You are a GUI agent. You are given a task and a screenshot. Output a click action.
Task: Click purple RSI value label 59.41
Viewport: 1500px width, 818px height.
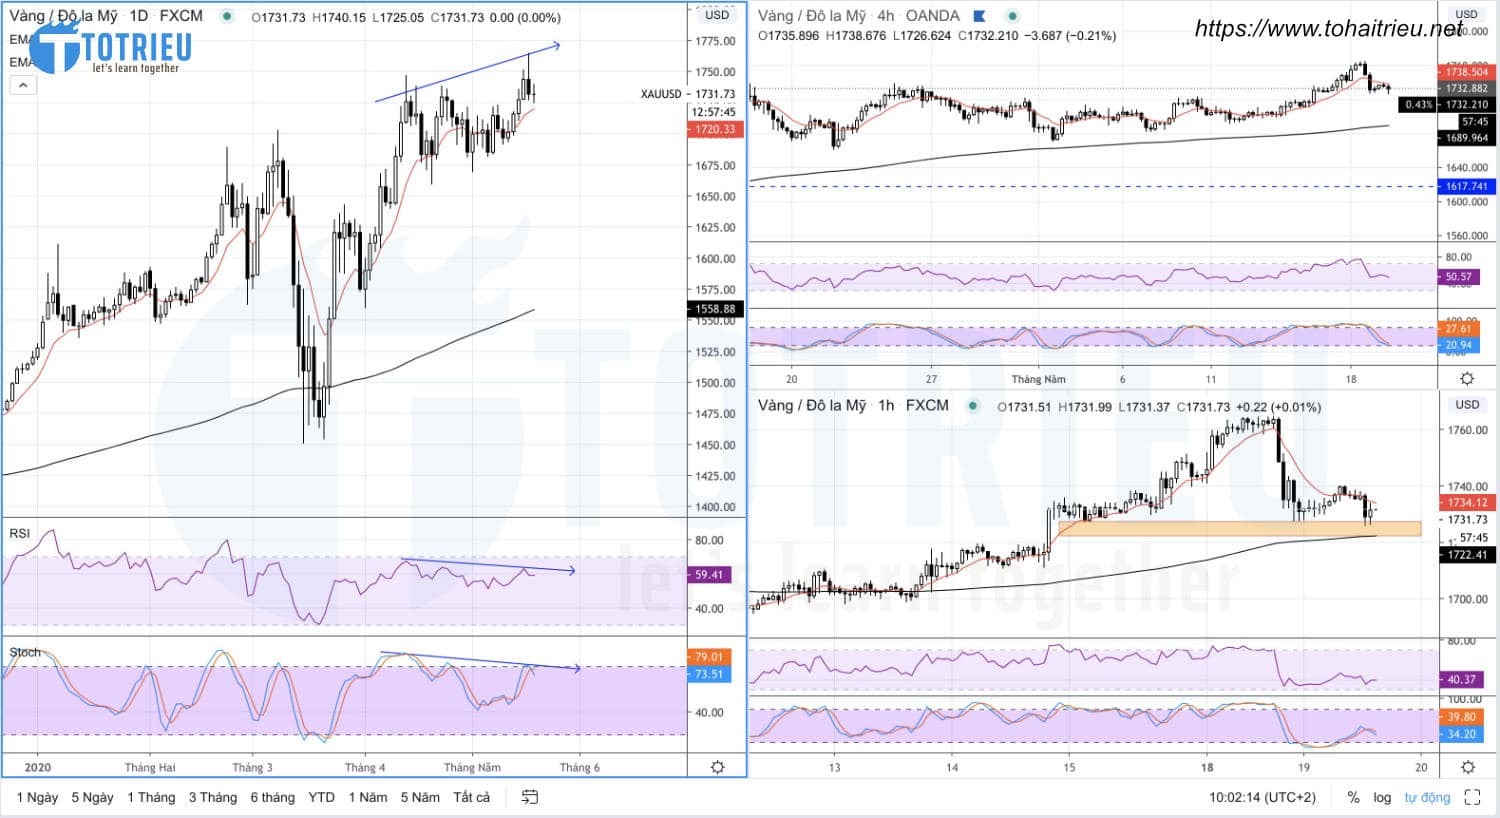[709, 575]
